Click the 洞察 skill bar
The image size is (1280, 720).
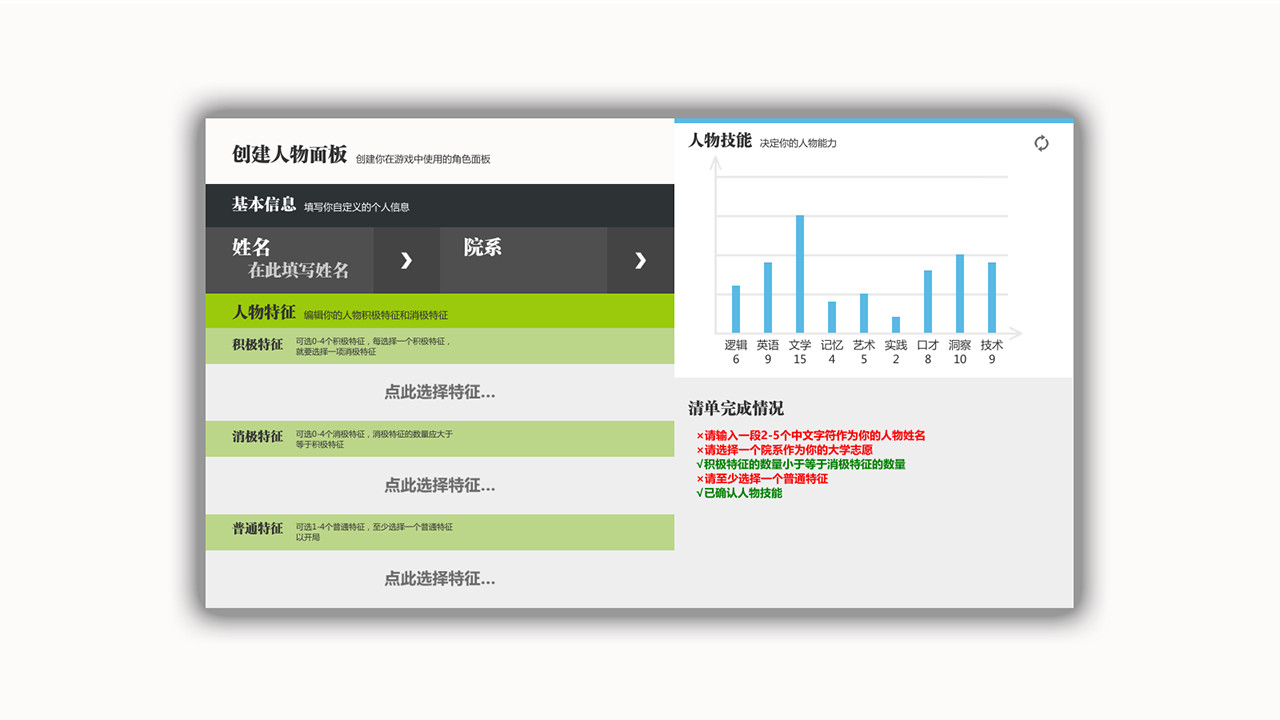click(x=960, y=293)
